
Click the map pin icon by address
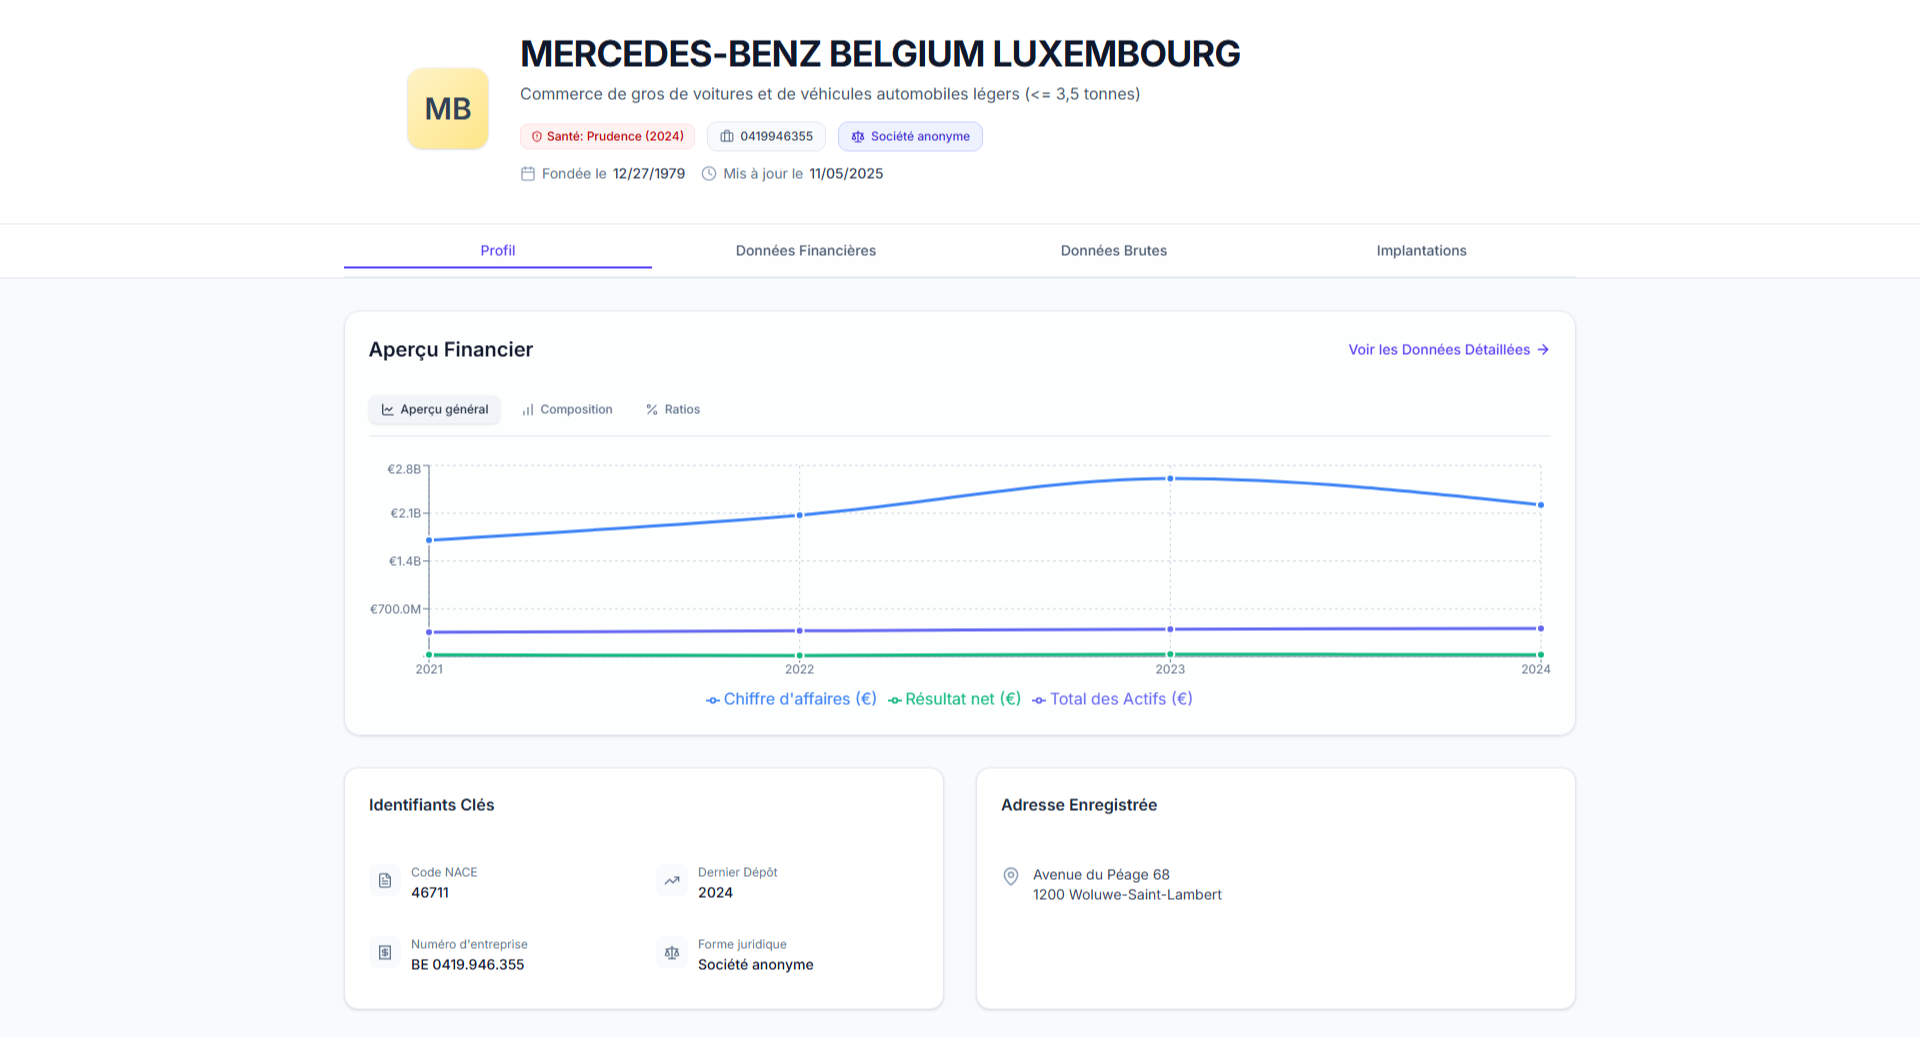tap(1011, 876)
